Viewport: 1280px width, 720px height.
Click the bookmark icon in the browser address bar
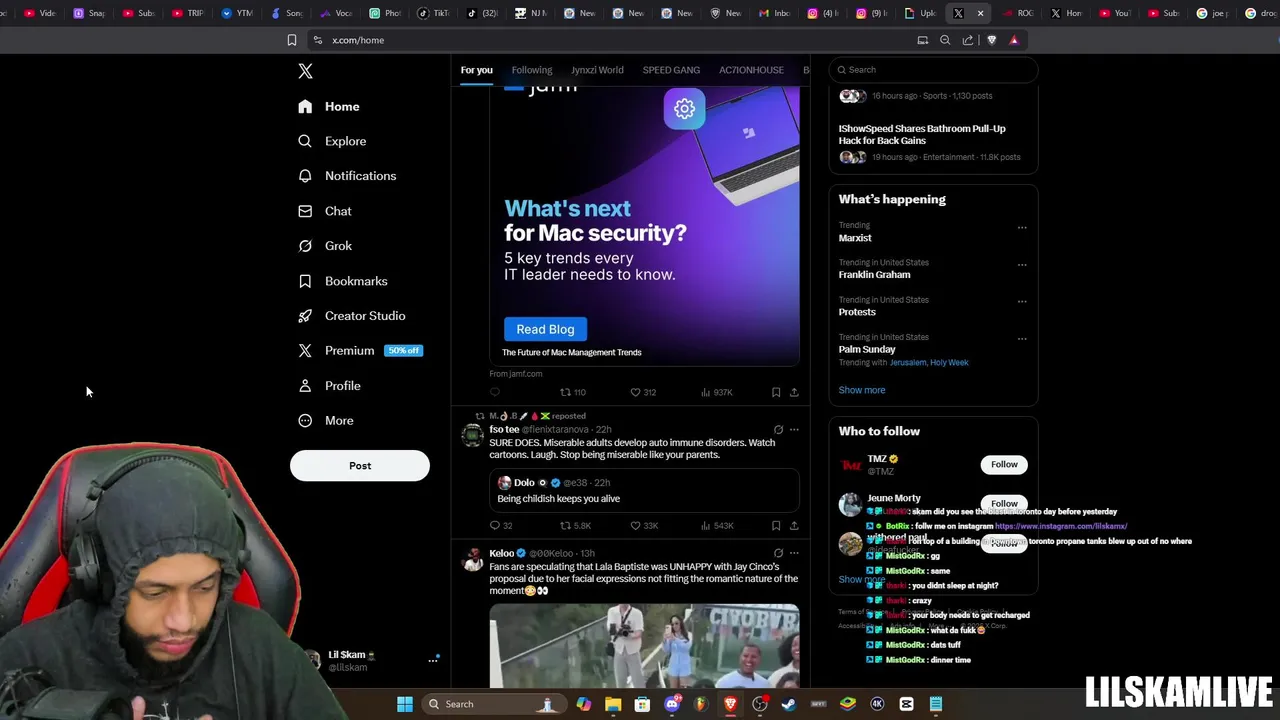click(291, 40)
